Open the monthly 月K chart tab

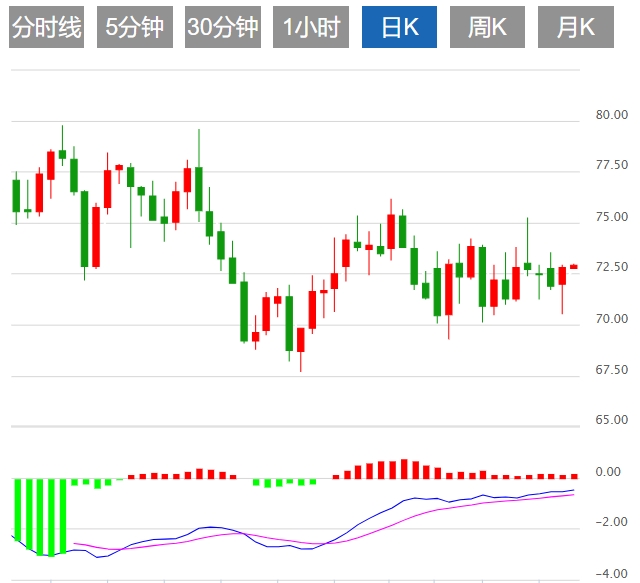point(575,28)
